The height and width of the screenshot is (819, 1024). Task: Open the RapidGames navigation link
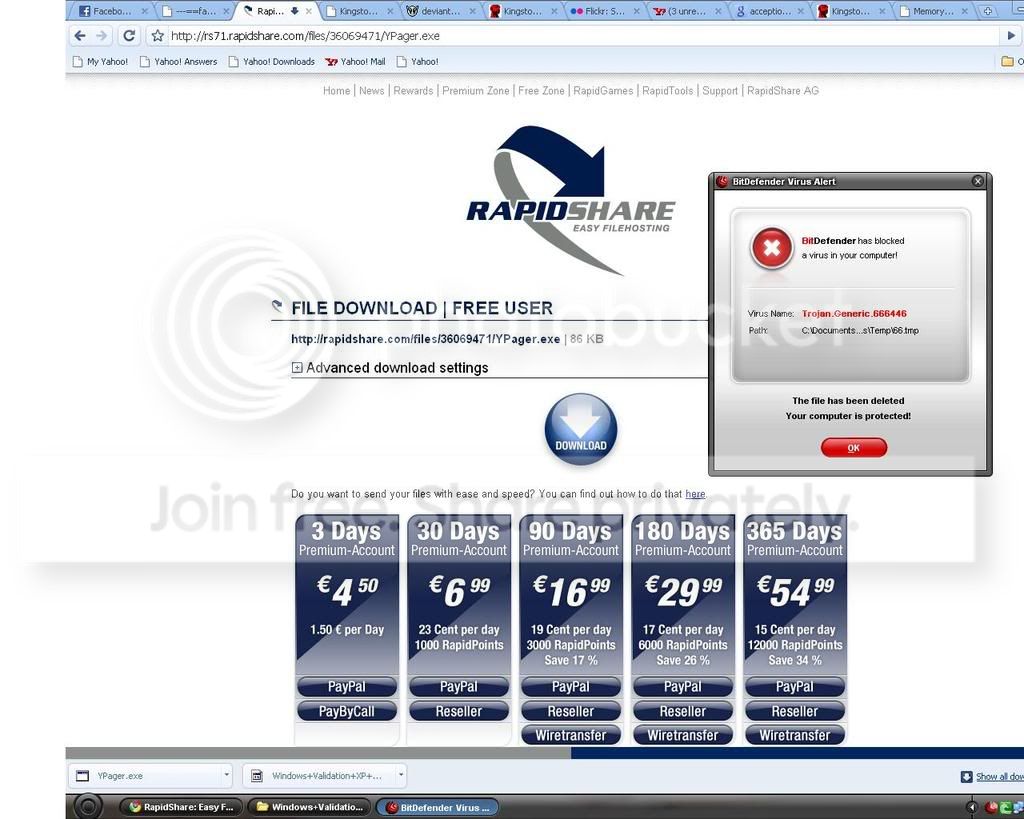(603, 91)
